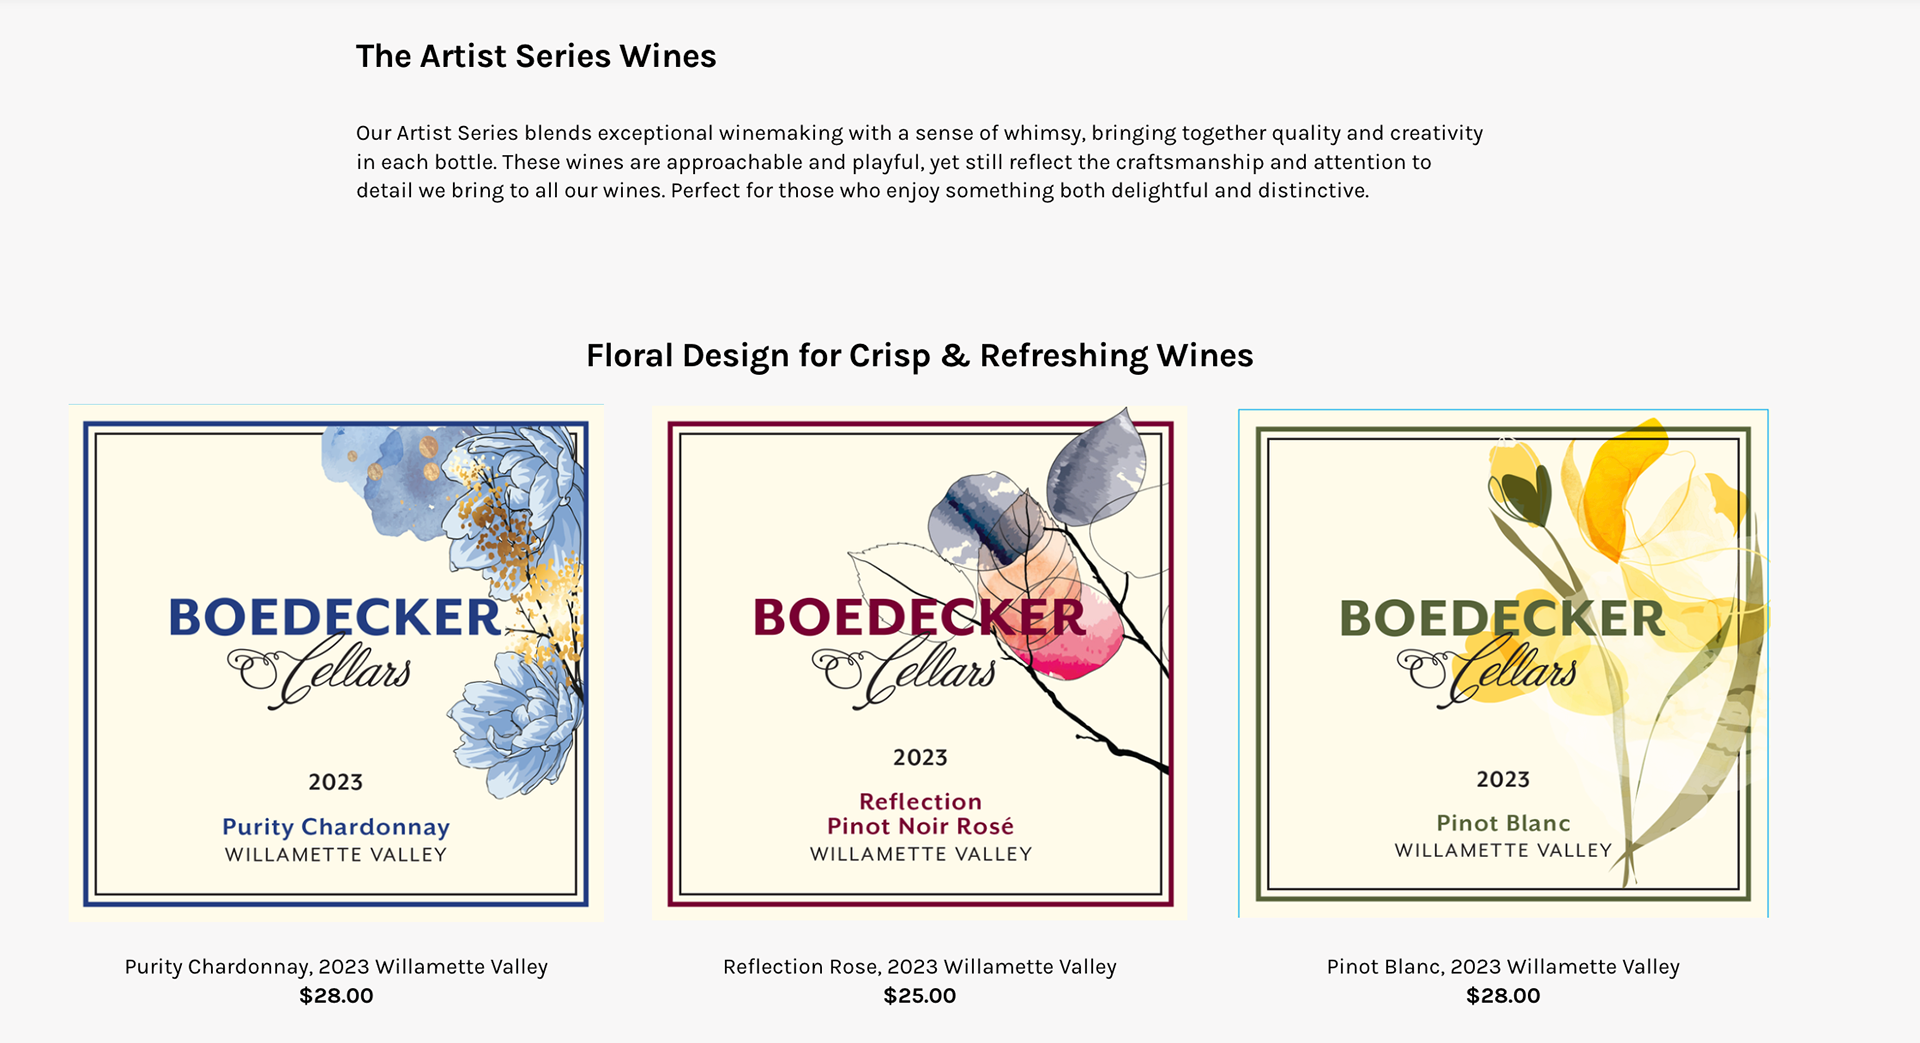Click the maroon Reflection Pinot Noir Rosé text
Screen dimensions: 1920x1043
coord(920,814)
